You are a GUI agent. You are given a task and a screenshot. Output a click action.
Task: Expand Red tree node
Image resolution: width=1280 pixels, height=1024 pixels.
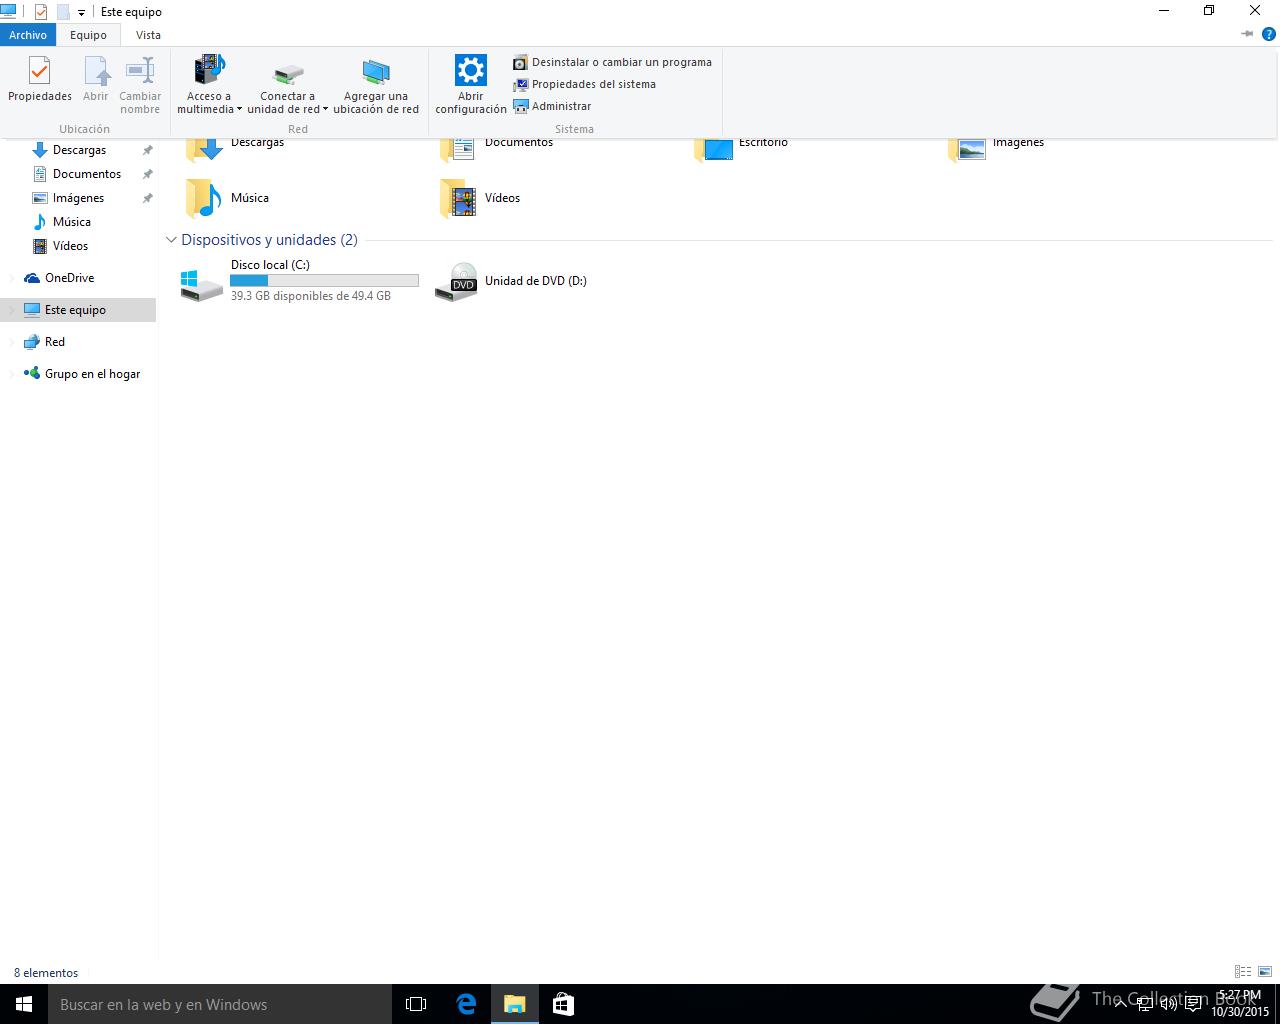tap(12, 342)
